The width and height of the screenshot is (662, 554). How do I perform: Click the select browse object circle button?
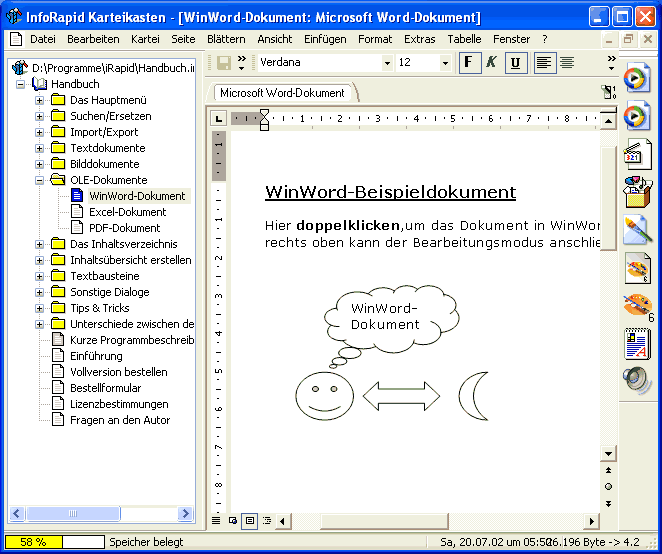click(x=608, y=487)
